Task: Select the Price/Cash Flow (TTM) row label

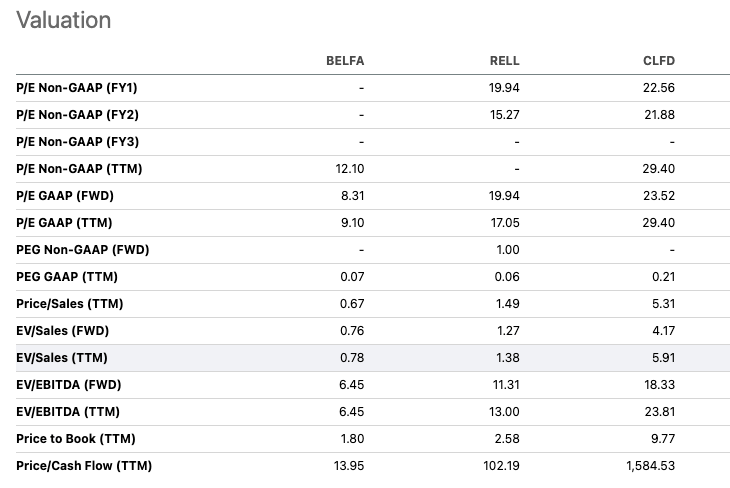Action: click(84, 466)
